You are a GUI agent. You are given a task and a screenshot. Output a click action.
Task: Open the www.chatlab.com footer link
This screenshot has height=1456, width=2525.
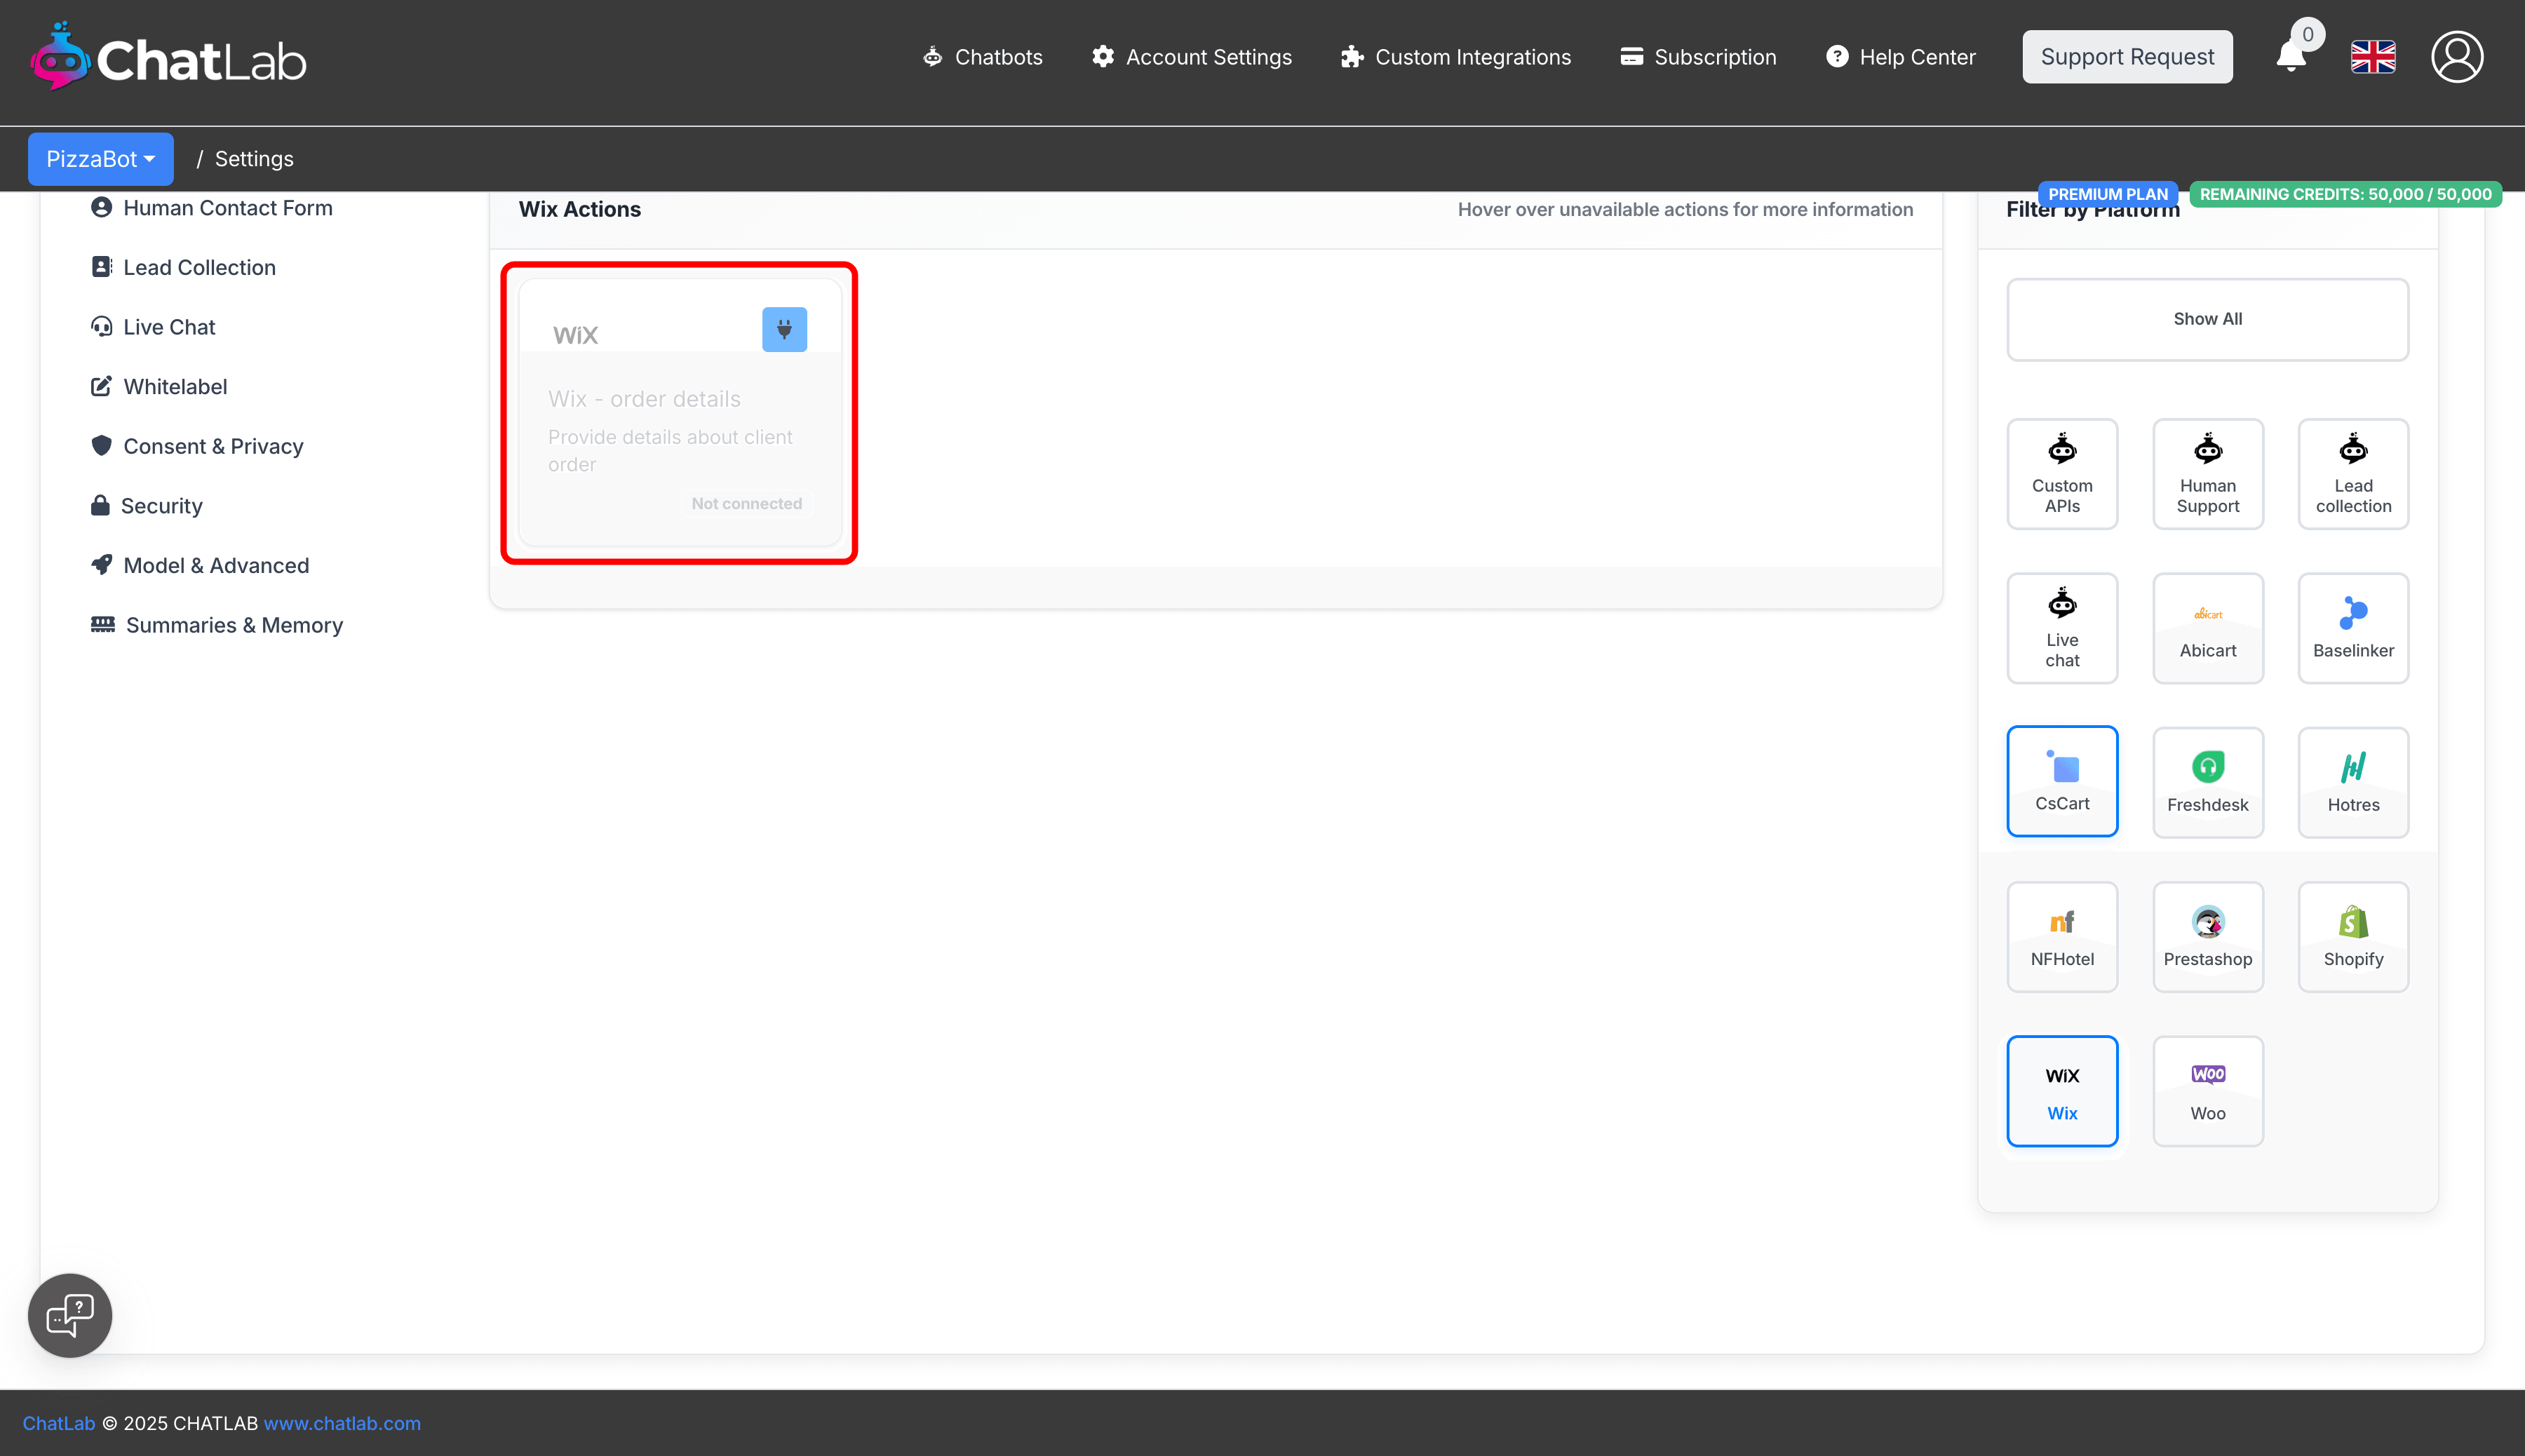click(342, 1422)
